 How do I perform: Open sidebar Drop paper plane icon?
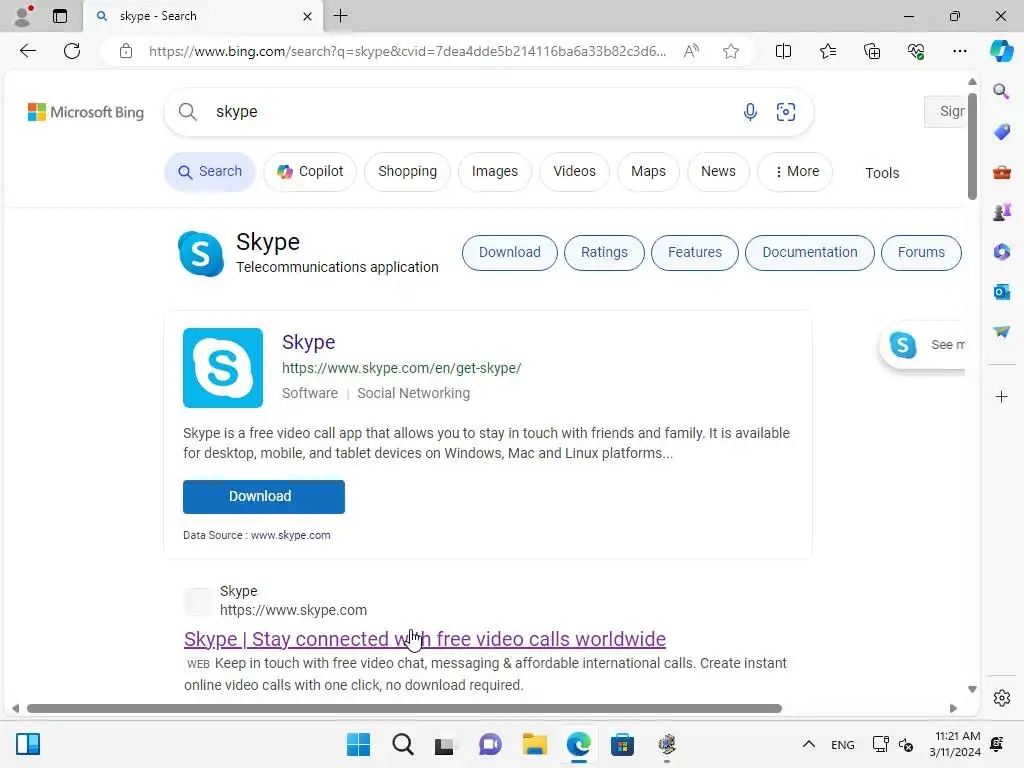coord(1001,332)
